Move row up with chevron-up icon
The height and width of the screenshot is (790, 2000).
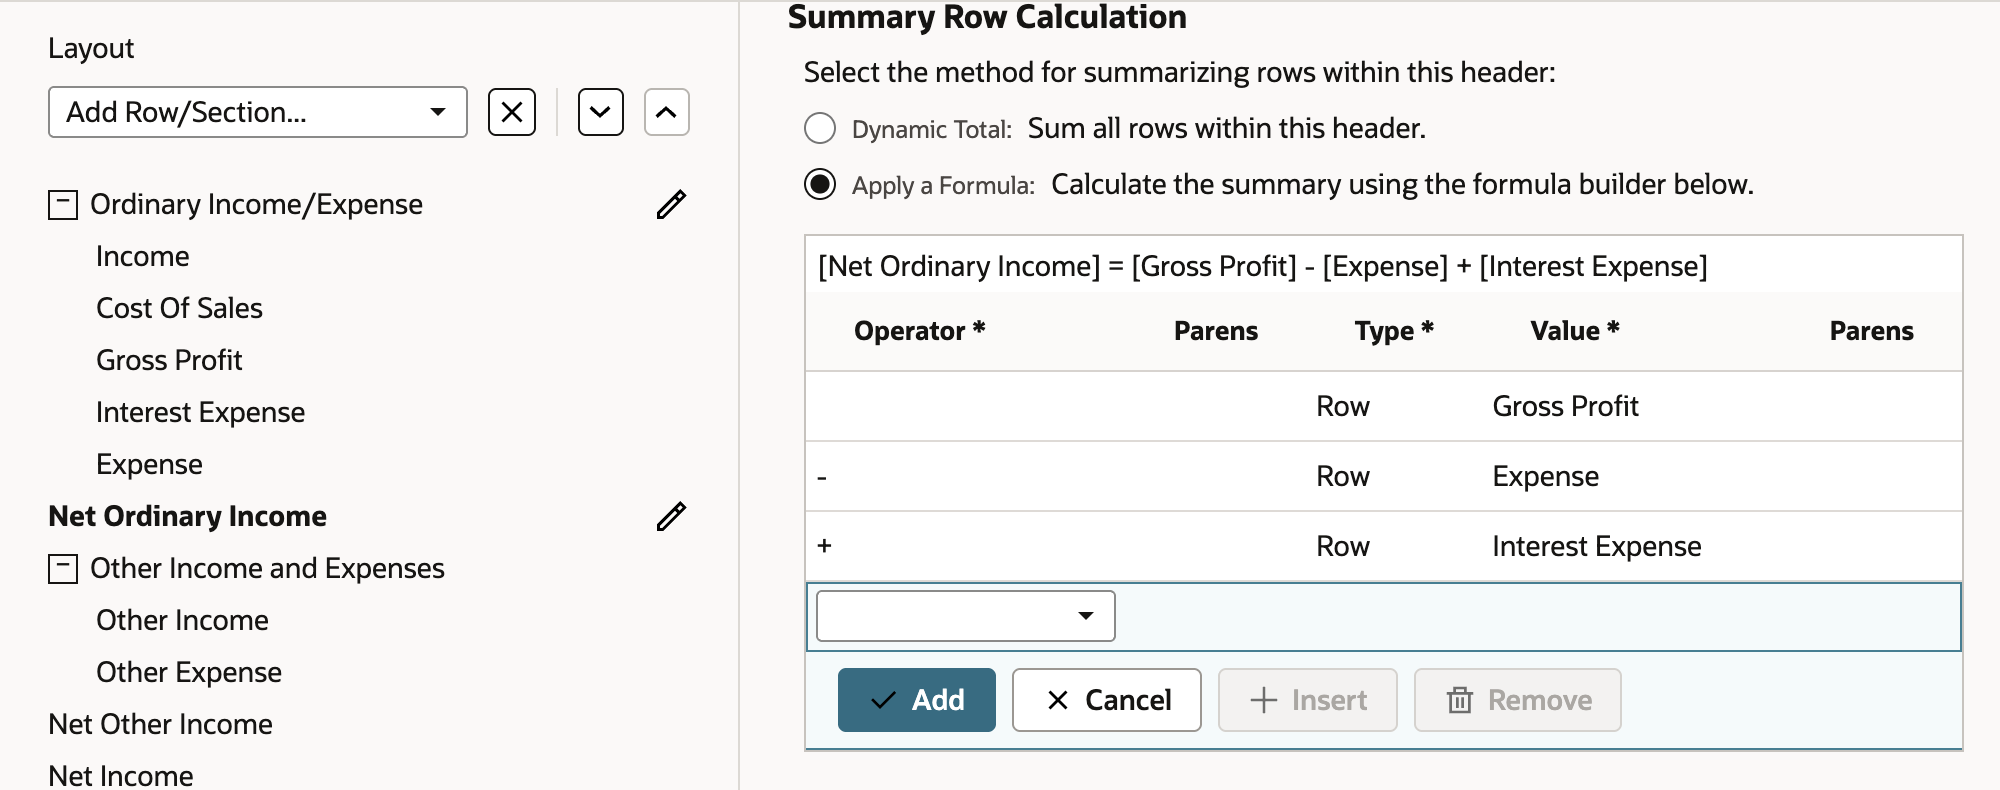(x=667, y=112)
